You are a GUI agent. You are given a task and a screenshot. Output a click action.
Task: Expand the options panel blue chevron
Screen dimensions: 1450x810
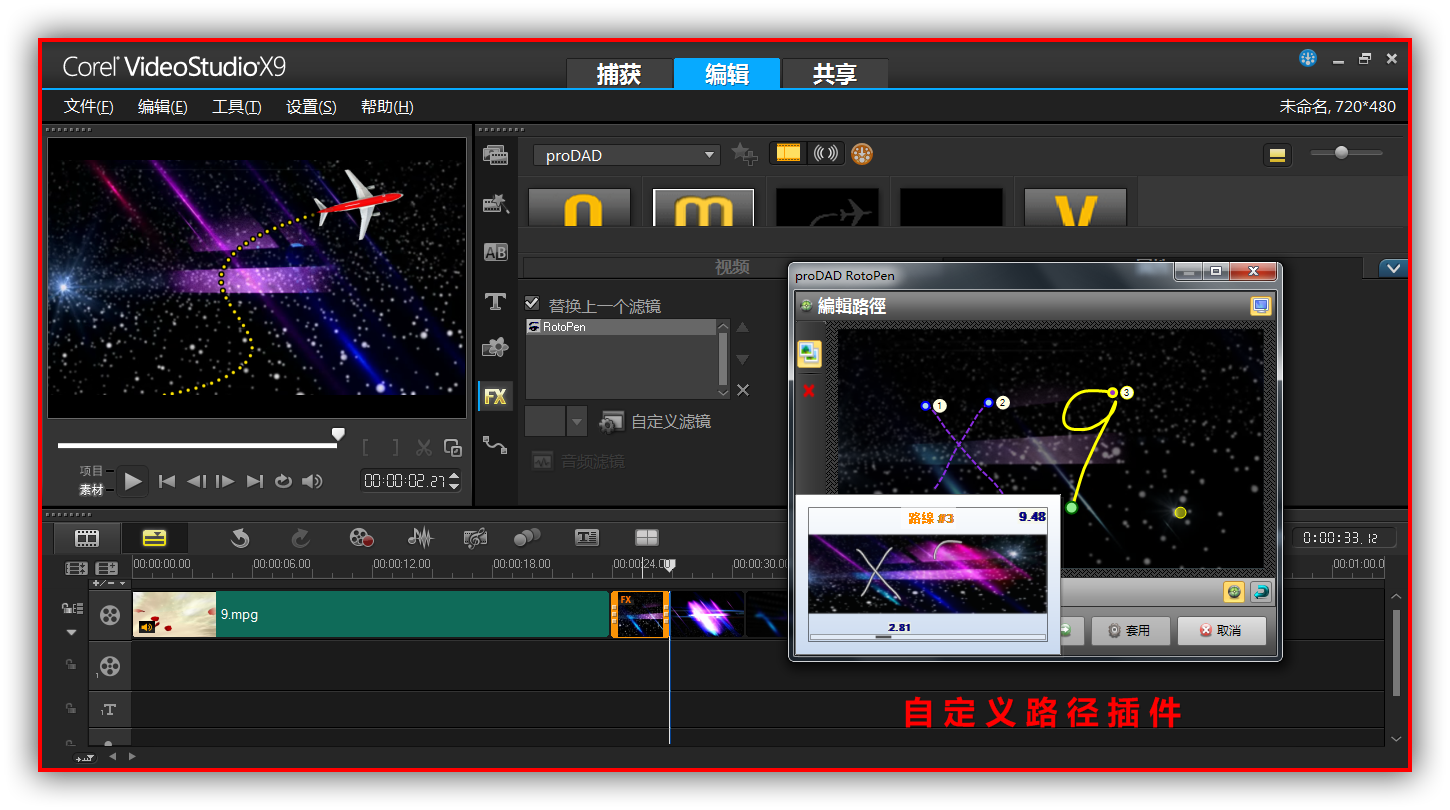(x=1393, y=268)
